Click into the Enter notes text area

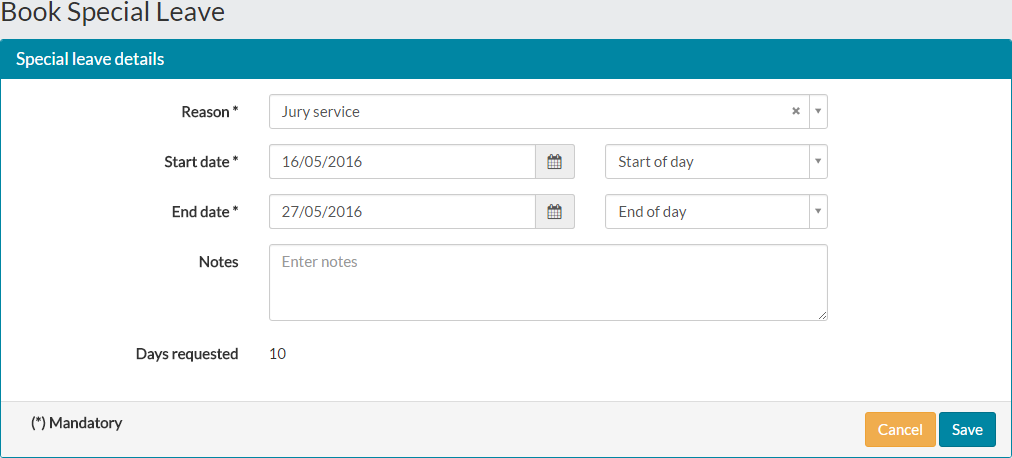coord(548,283)
